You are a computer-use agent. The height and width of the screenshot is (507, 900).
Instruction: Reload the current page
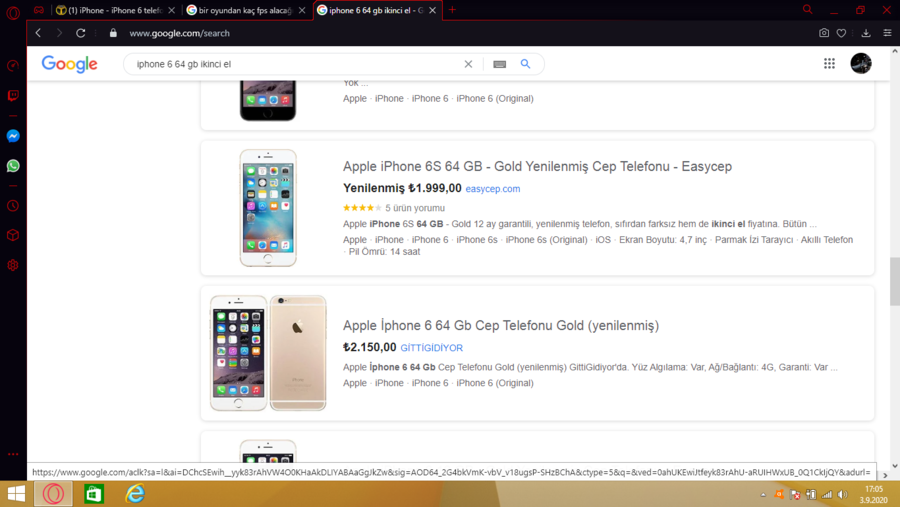point(81,33)
